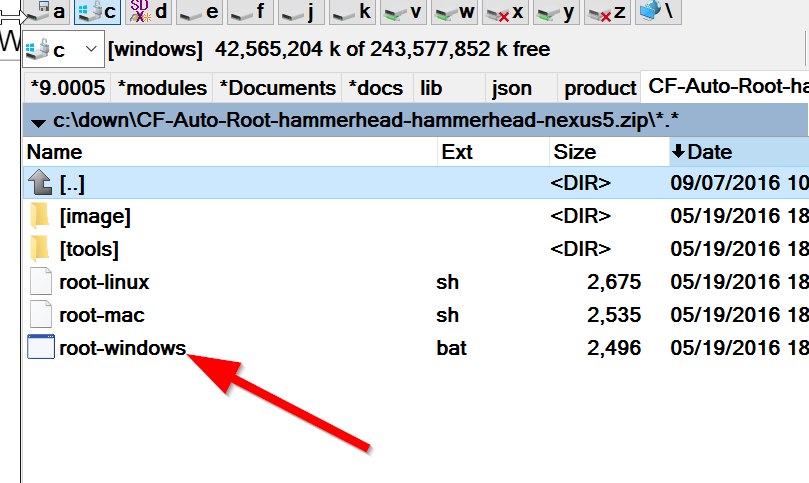Open the [tools] folder
809x483 pixels.
click(x=89, y=249)
